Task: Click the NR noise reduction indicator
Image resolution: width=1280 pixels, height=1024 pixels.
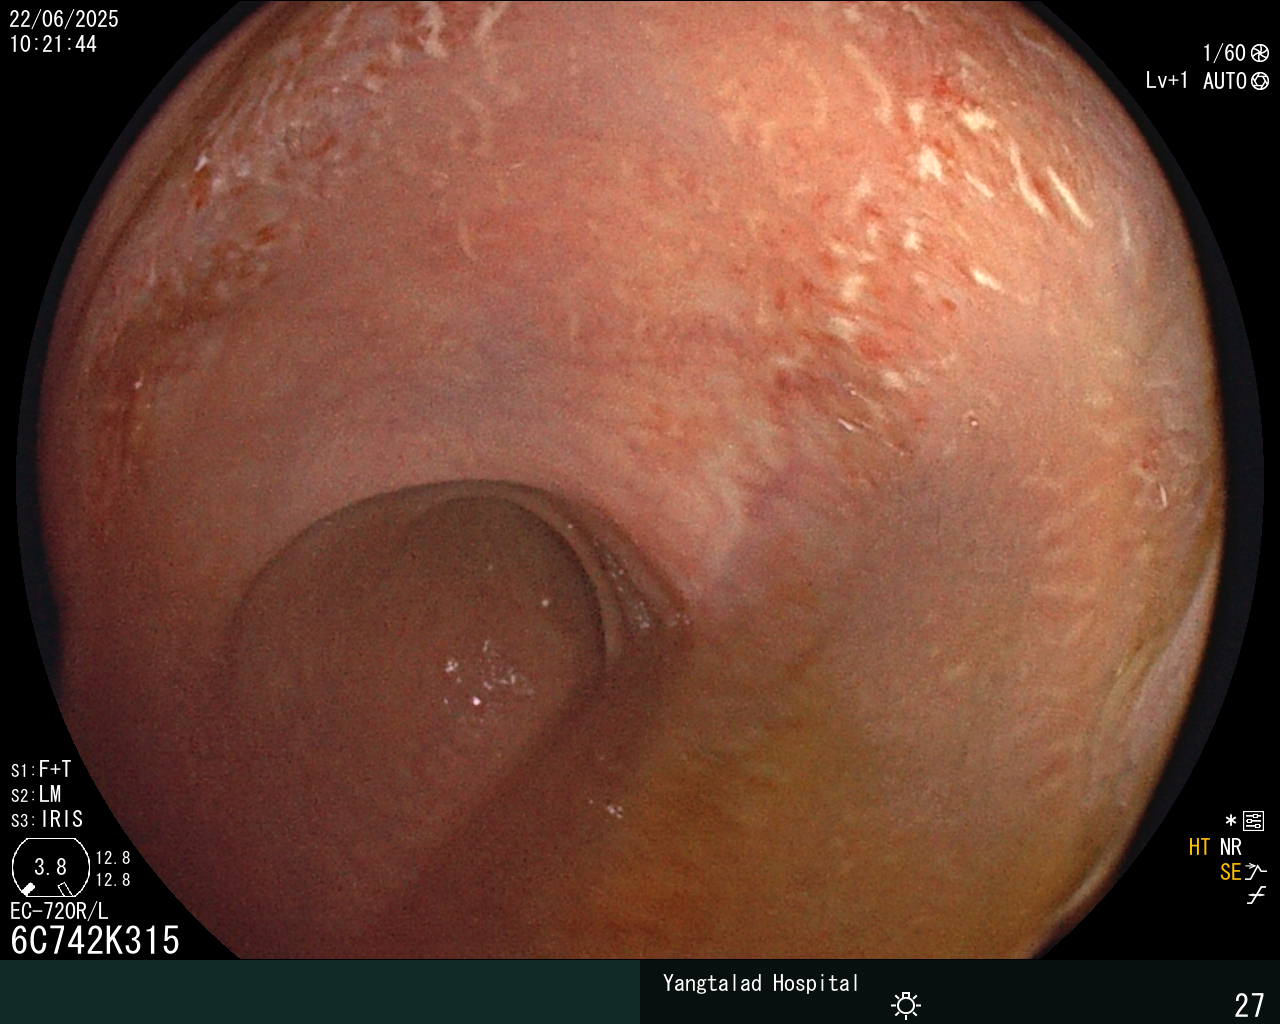Action: (1231, 847)
